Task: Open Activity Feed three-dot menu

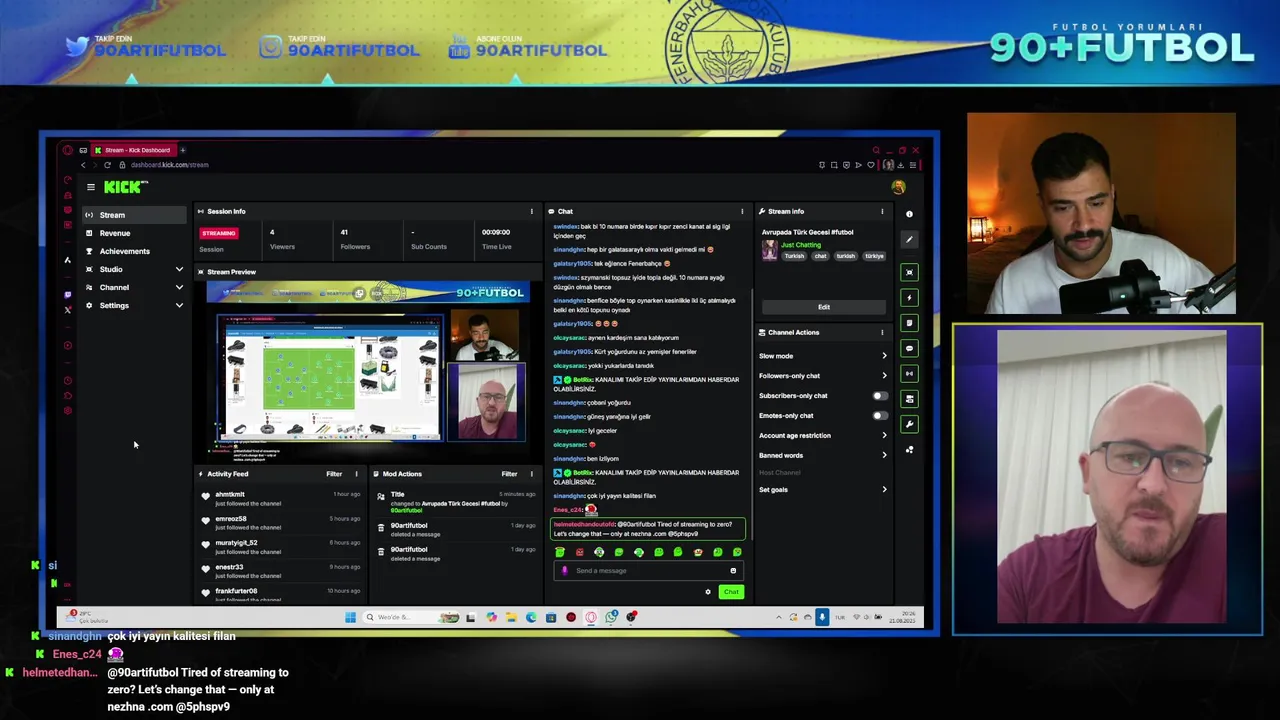Action: click(356, 474)
